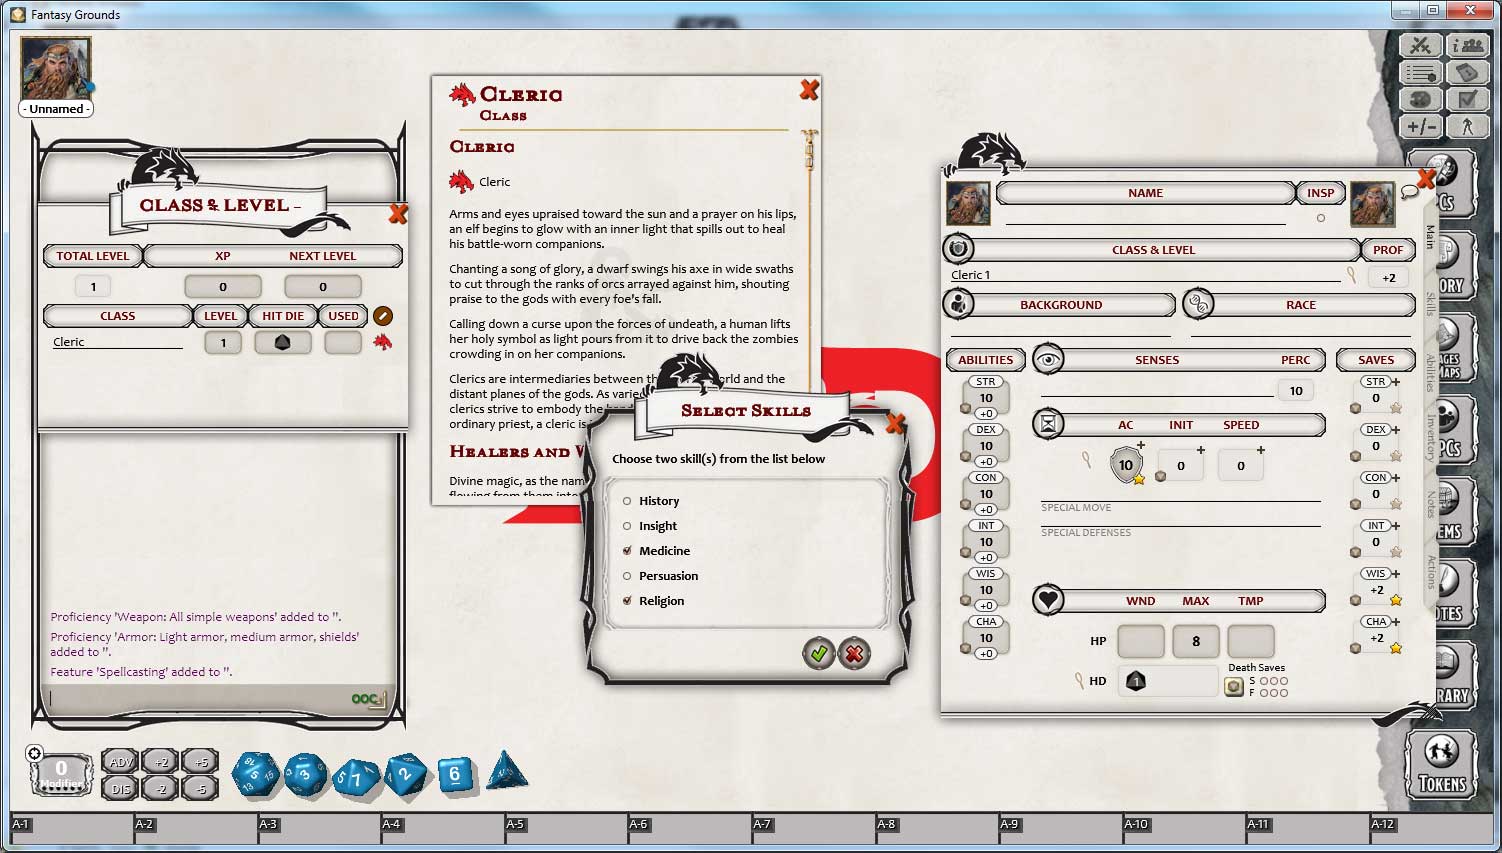Roll the blue d20 die in dice tray
Viewport: 1502px width, 853px height.
click(x=256, y=773)
